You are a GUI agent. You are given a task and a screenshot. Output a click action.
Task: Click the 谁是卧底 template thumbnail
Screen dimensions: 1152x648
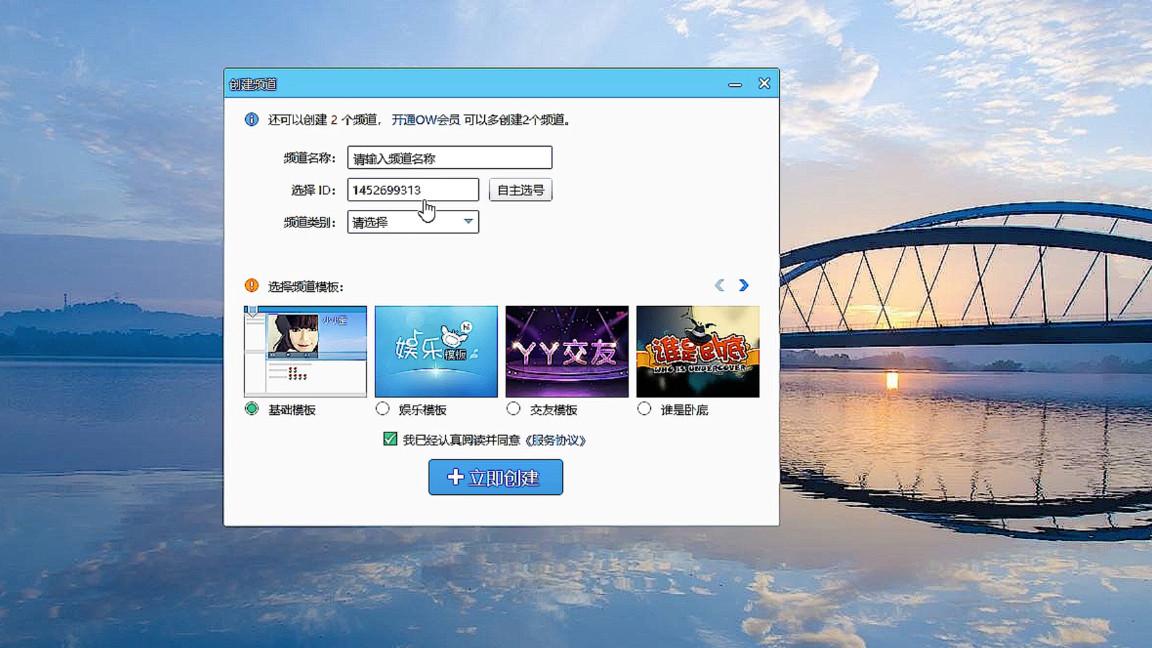[697, 350]
